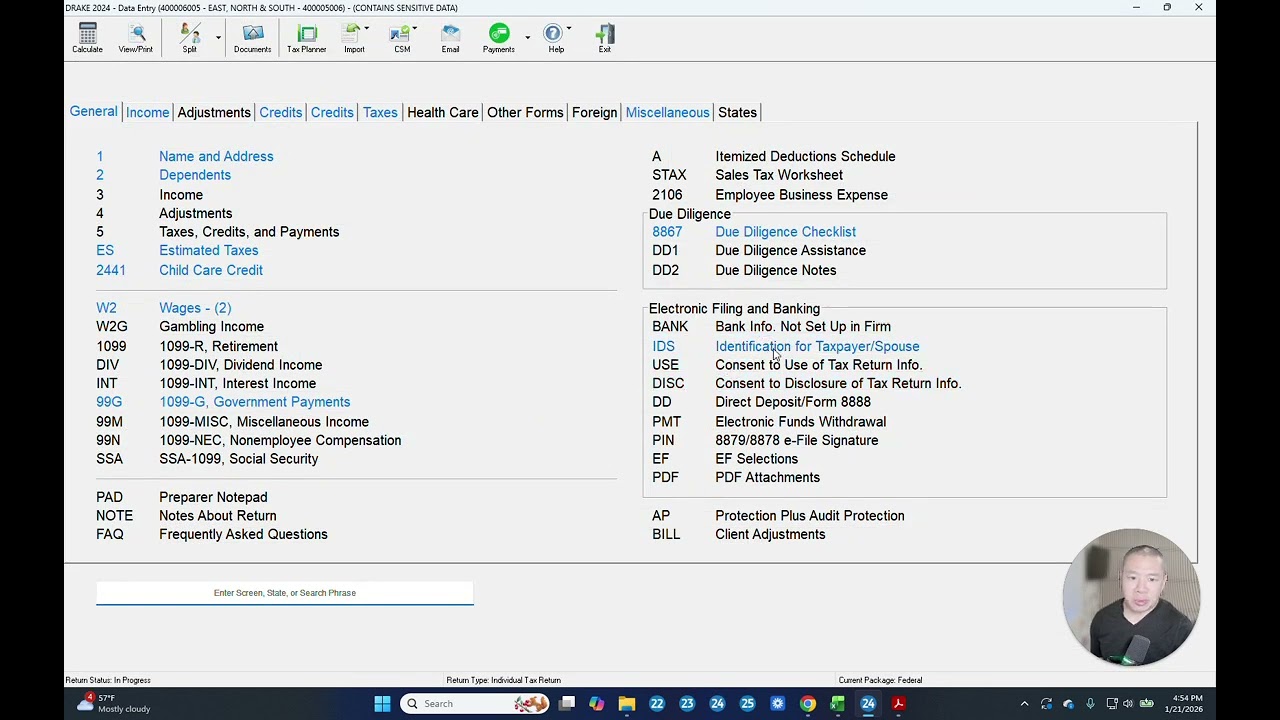Switch to the General tab
Image resolution: width=1280 pixels, height=720 pixels.
(x=93, y=112)
